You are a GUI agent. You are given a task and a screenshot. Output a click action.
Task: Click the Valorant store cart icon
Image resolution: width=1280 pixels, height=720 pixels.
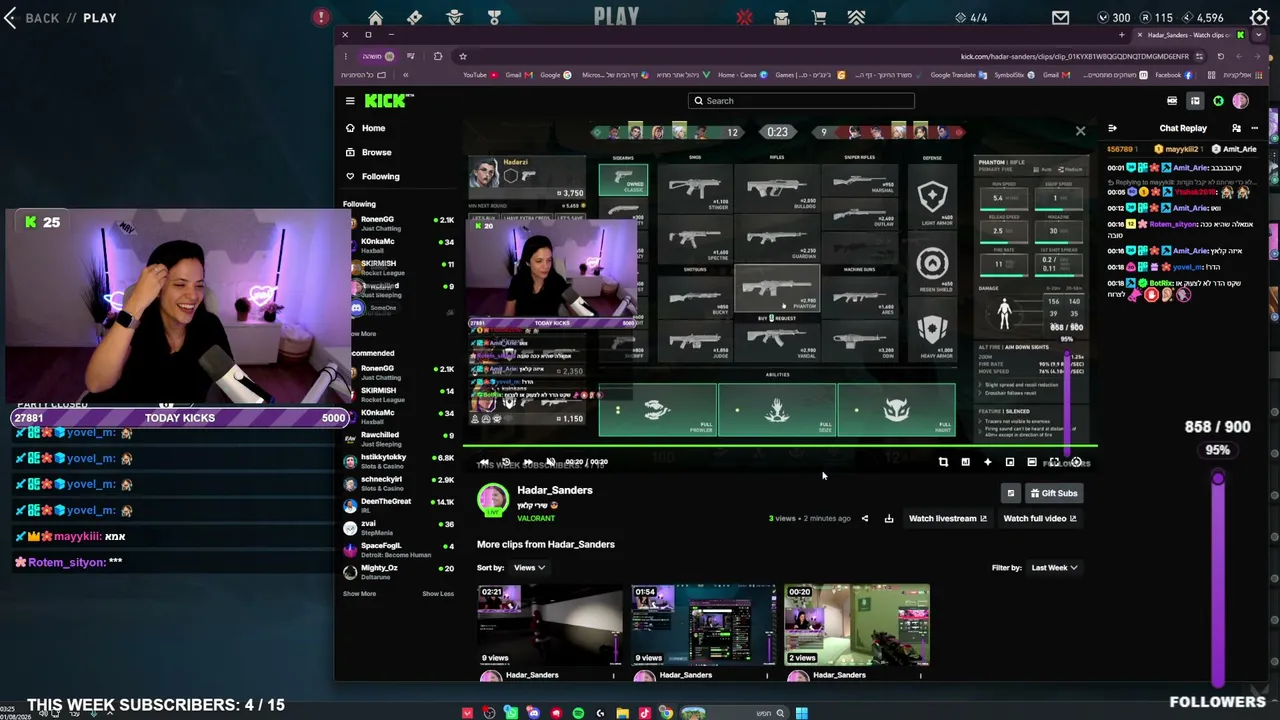point(819,17)
